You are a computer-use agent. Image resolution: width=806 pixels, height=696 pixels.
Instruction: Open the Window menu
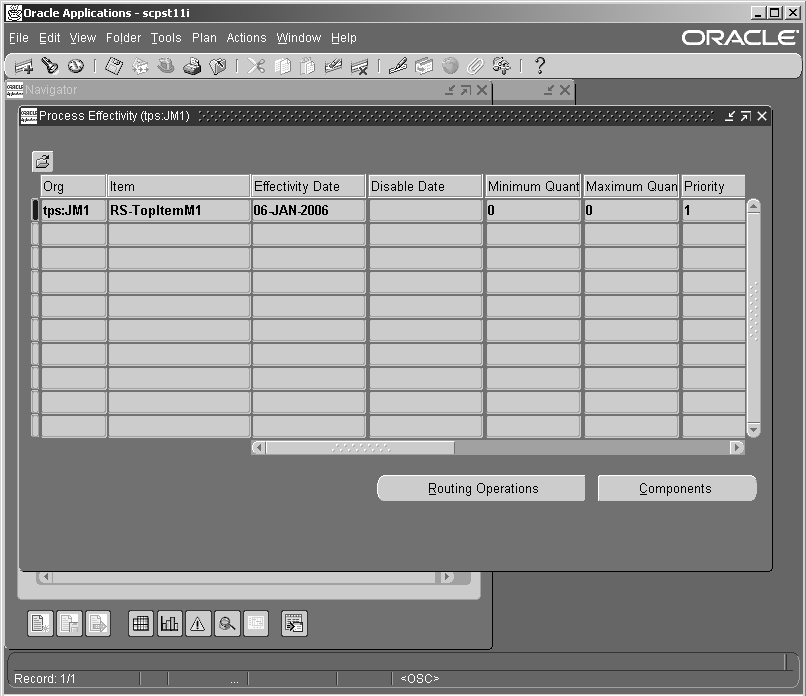[x=299, y=38]
